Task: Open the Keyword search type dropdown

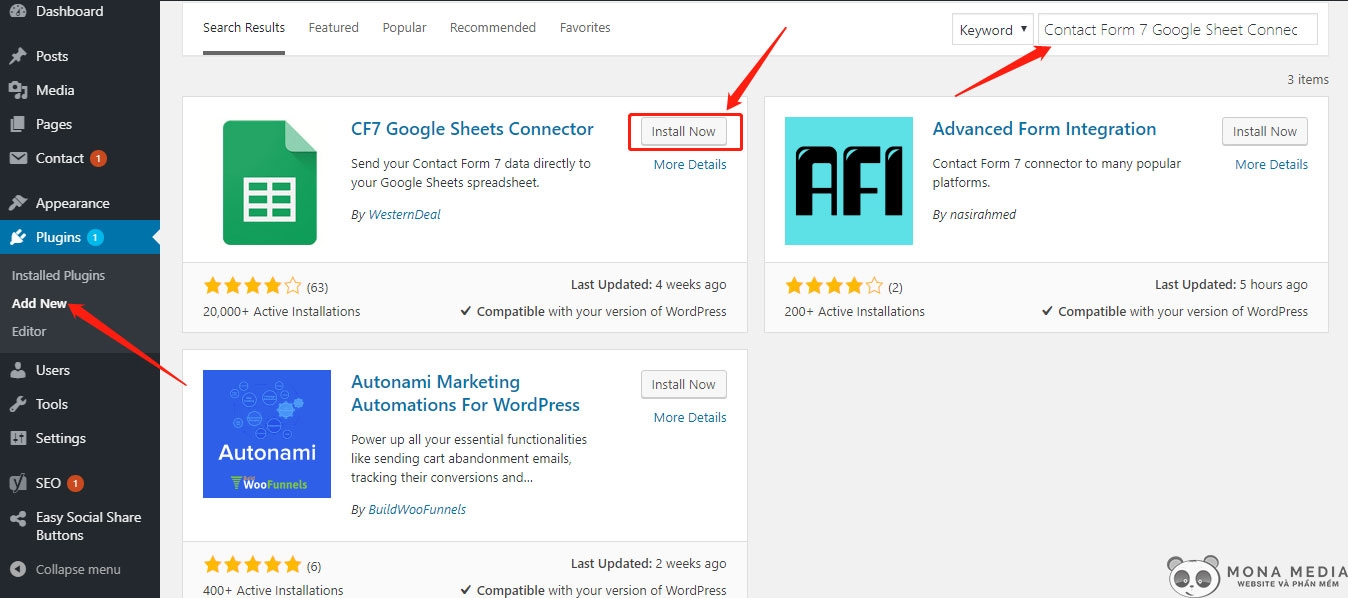Action: pyautogui.click(x=993, y=30)
